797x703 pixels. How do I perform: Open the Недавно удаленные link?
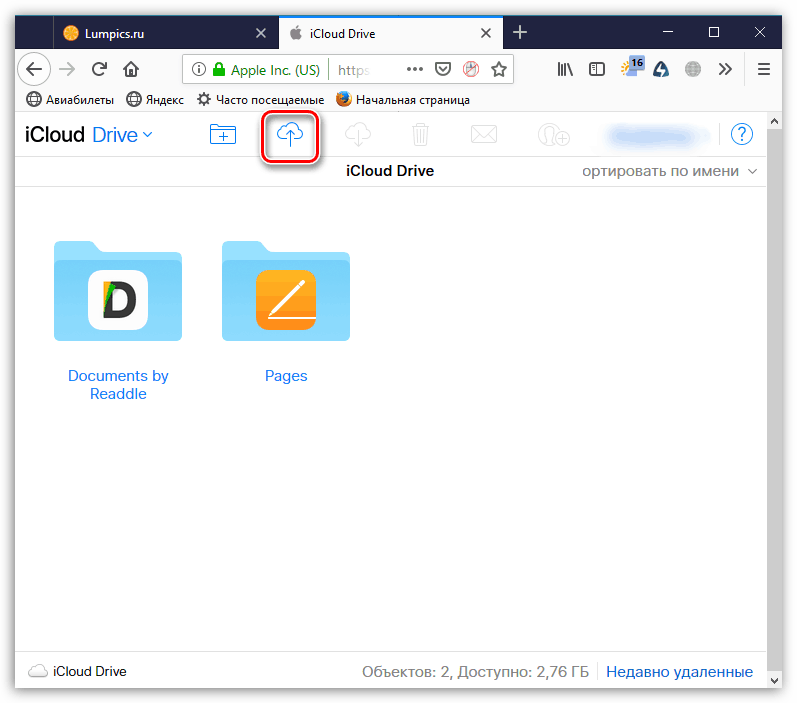[679, 671]
